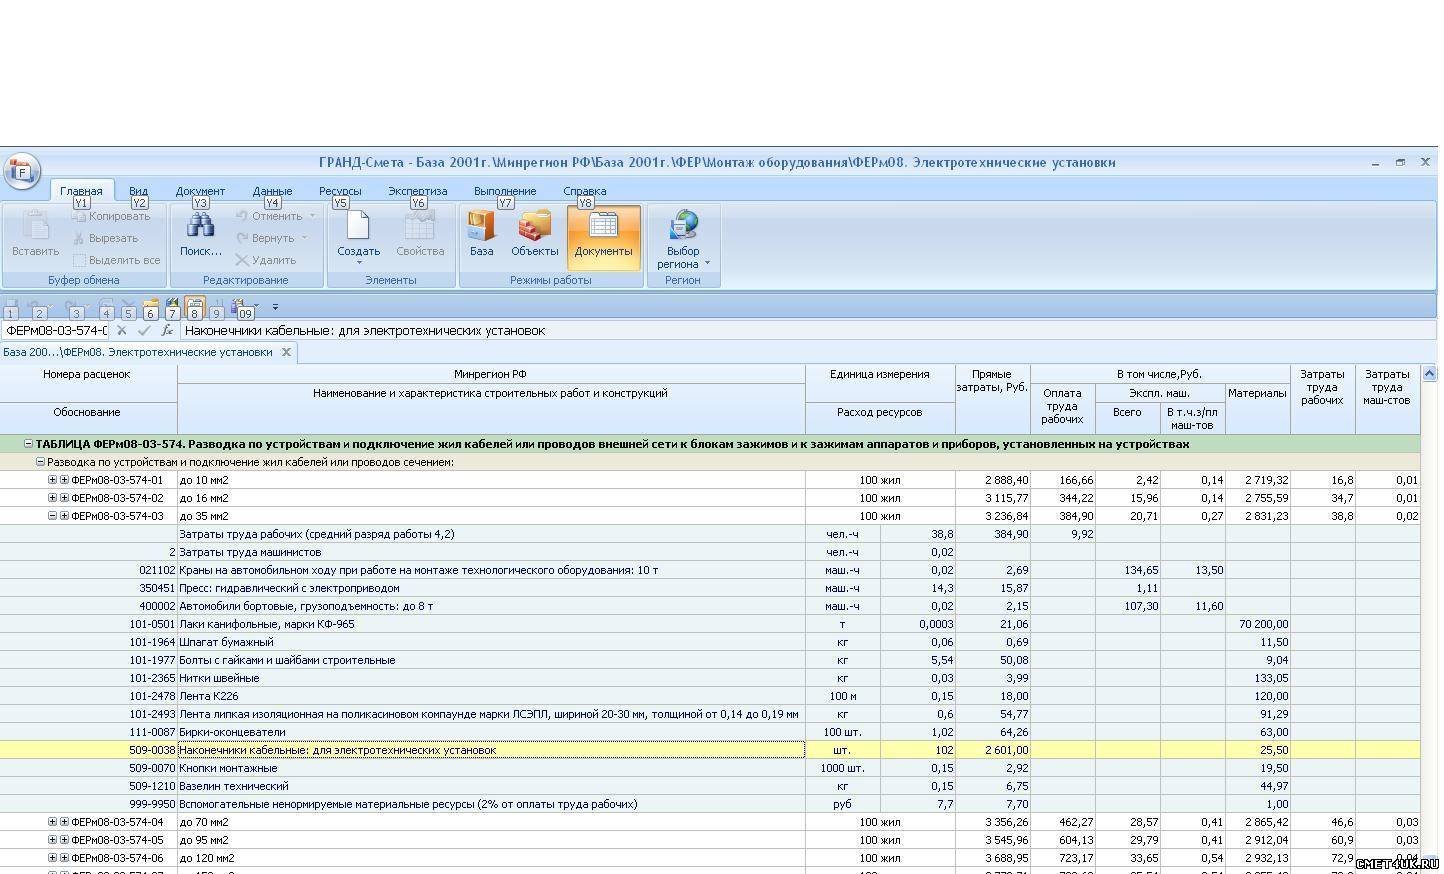This screenshot has height=874, width=1444.
Task: Click the Удалить delete command
Action: 266,260
